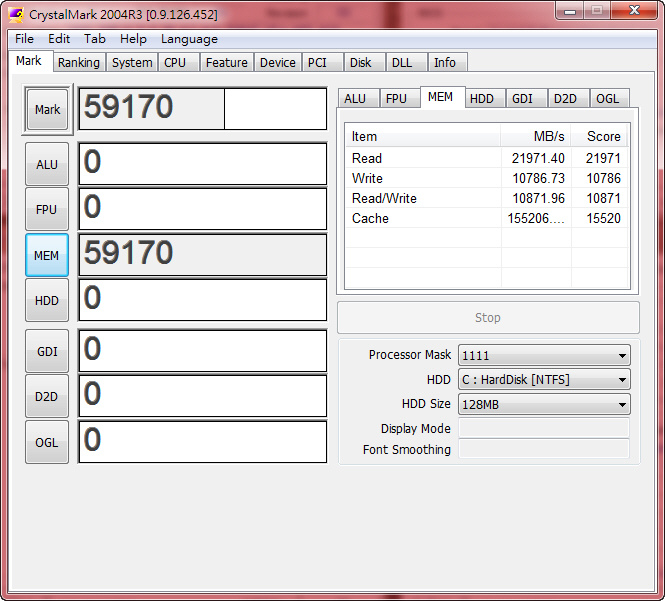Click the total Mark score 59170
The image size is (665, 601).
coord(203,109)
